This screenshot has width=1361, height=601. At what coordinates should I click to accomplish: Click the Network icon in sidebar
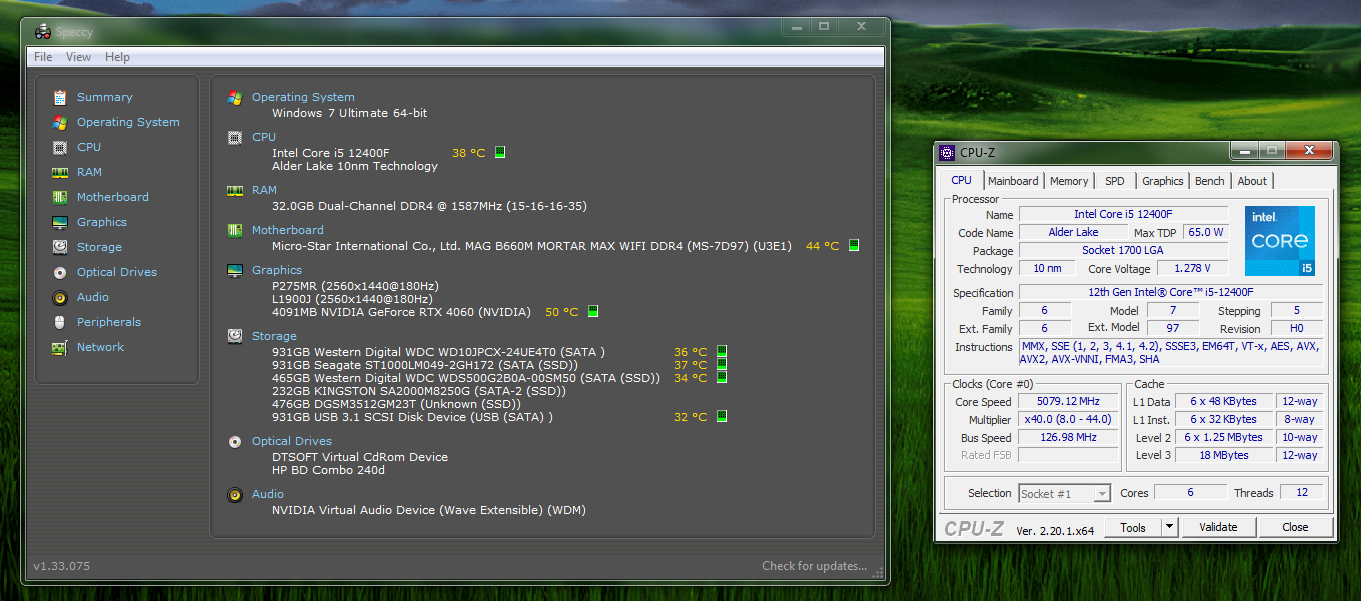(x=60, y=347)
